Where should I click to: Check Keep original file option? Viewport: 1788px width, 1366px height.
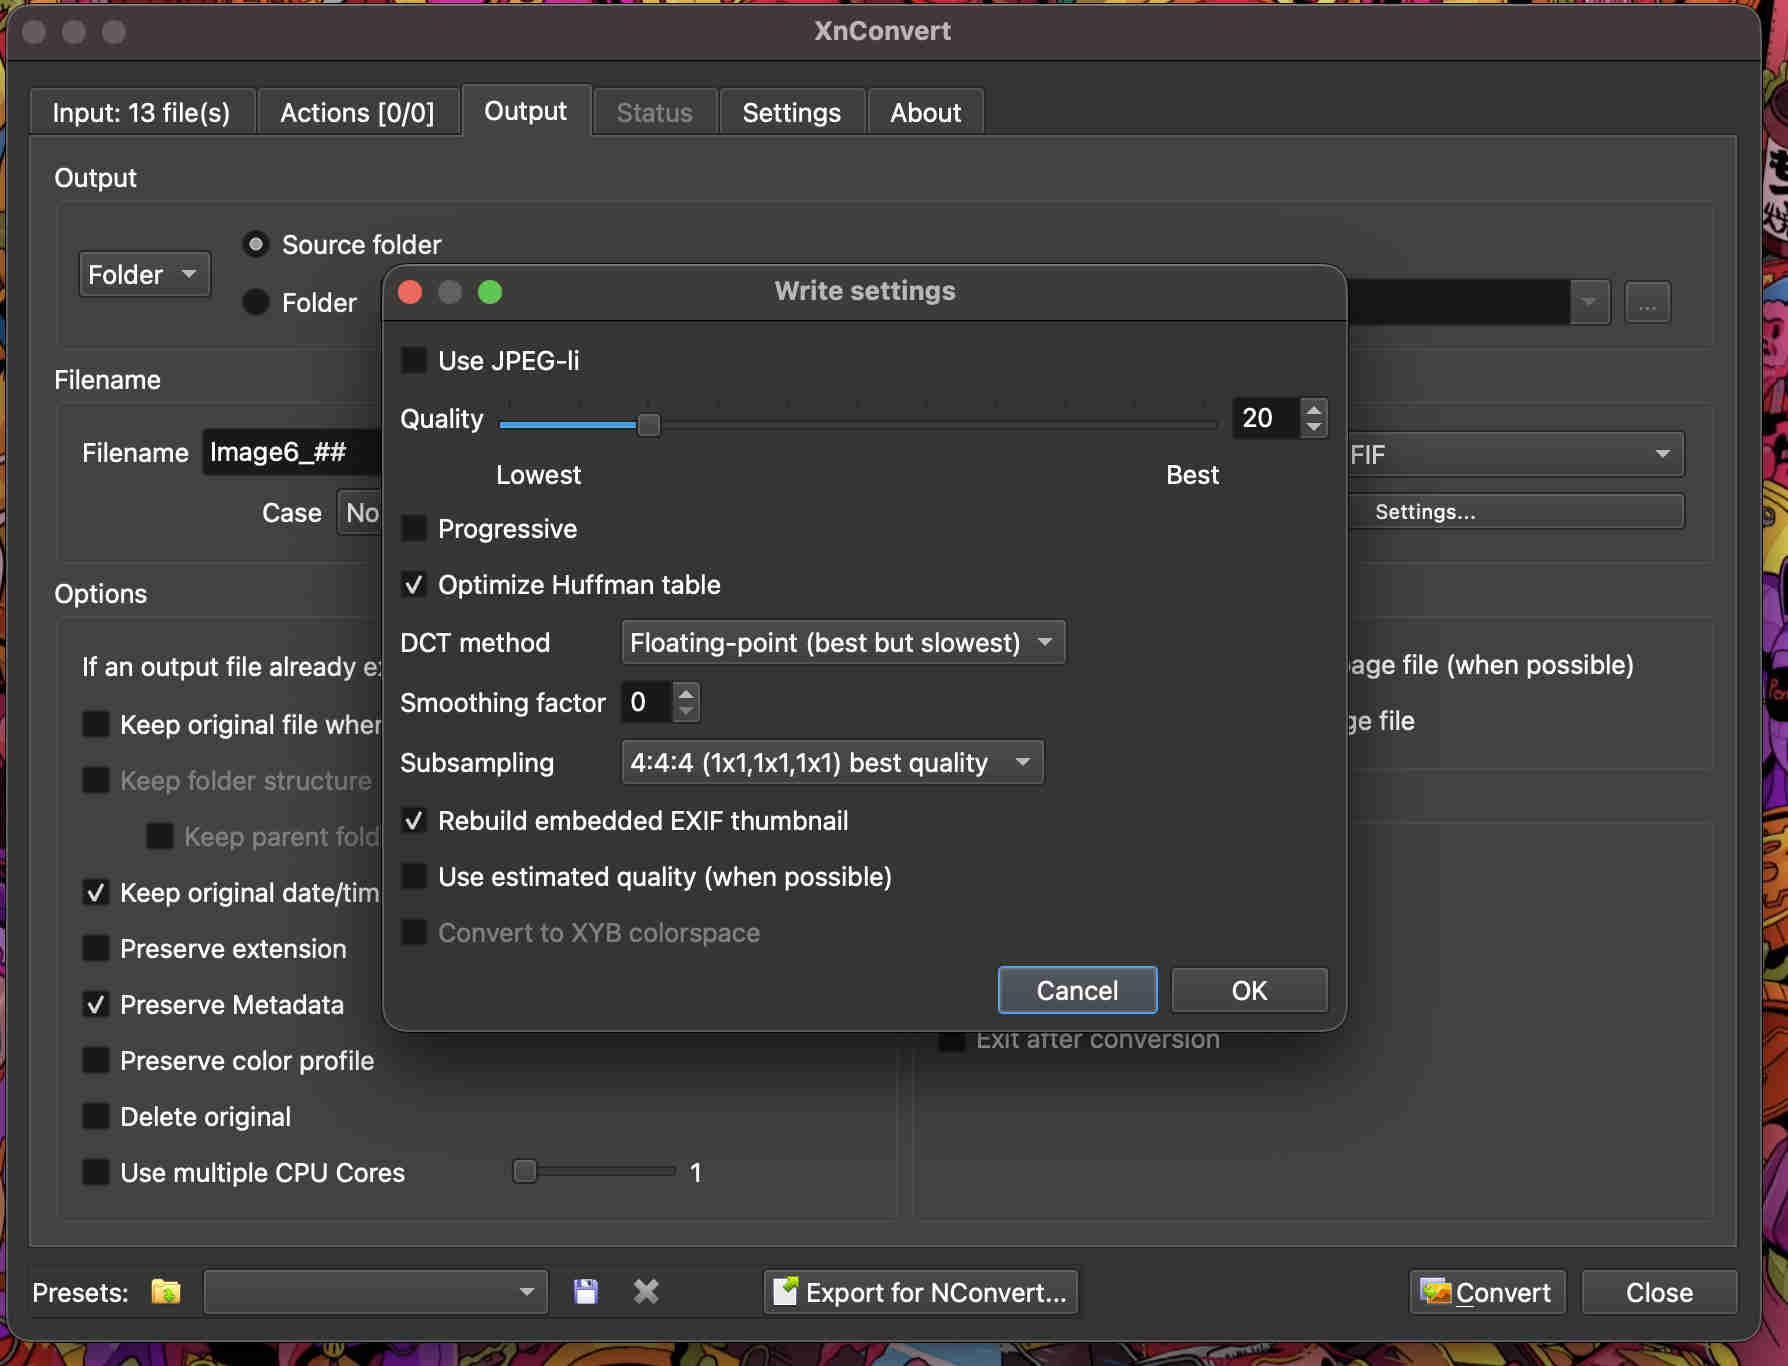click(x=96, y=724)
